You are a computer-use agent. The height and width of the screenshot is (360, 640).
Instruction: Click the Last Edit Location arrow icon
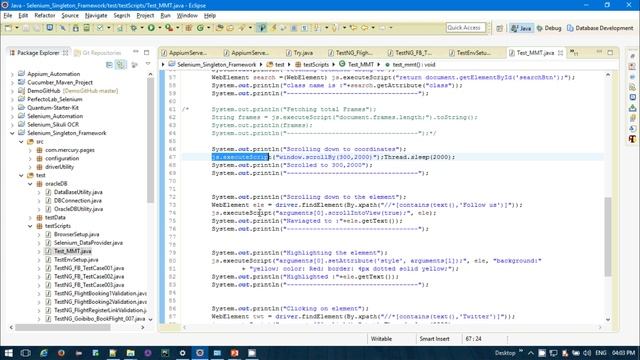click(353, 28)
